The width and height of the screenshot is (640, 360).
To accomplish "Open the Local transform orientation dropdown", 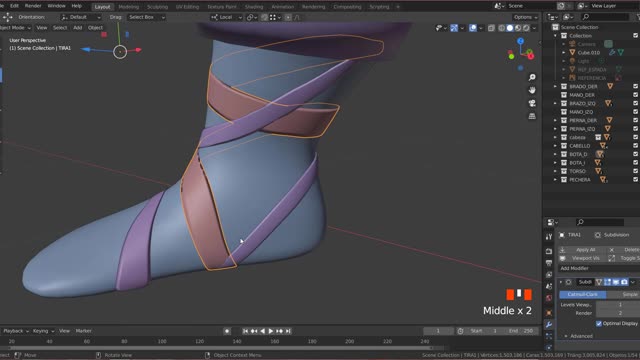I will tap(227, 17).
